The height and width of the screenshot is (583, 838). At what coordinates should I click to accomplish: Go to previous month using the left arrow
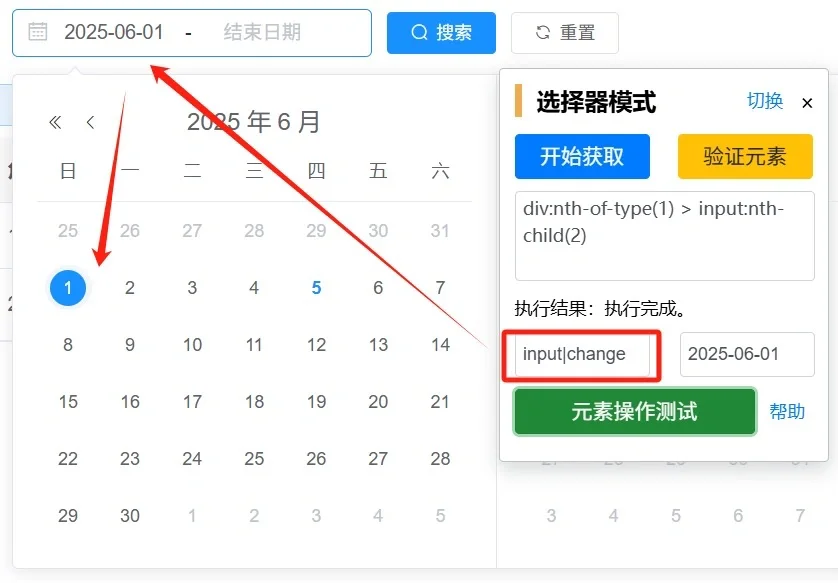(91, 121)
